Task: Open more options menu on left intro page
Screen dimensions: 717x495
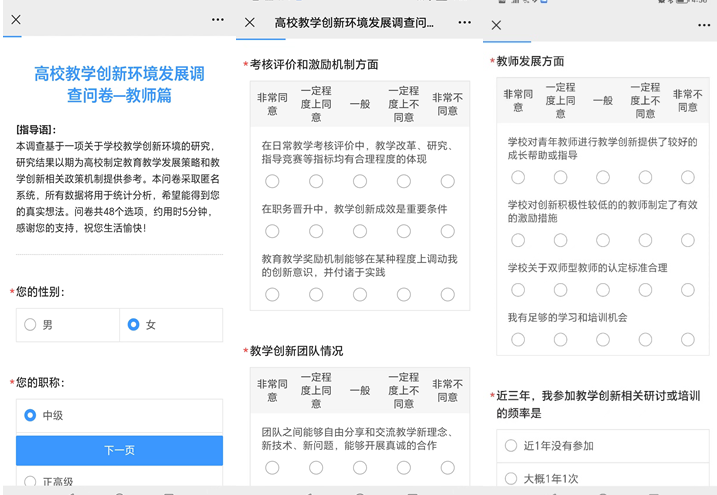Action: [x=218, y=20]
